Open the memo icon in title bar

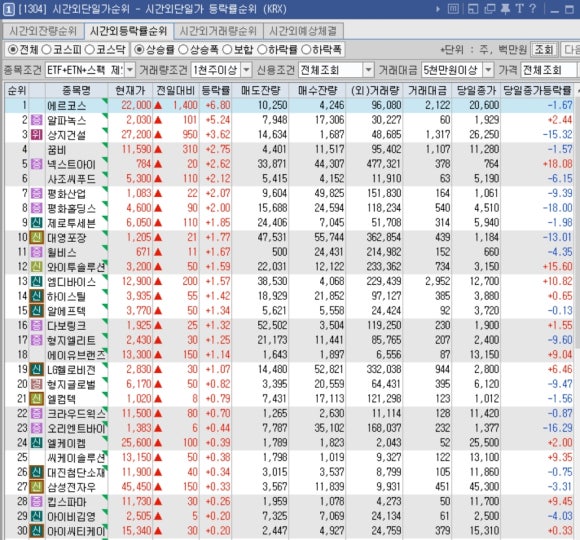tap(453, 9)
